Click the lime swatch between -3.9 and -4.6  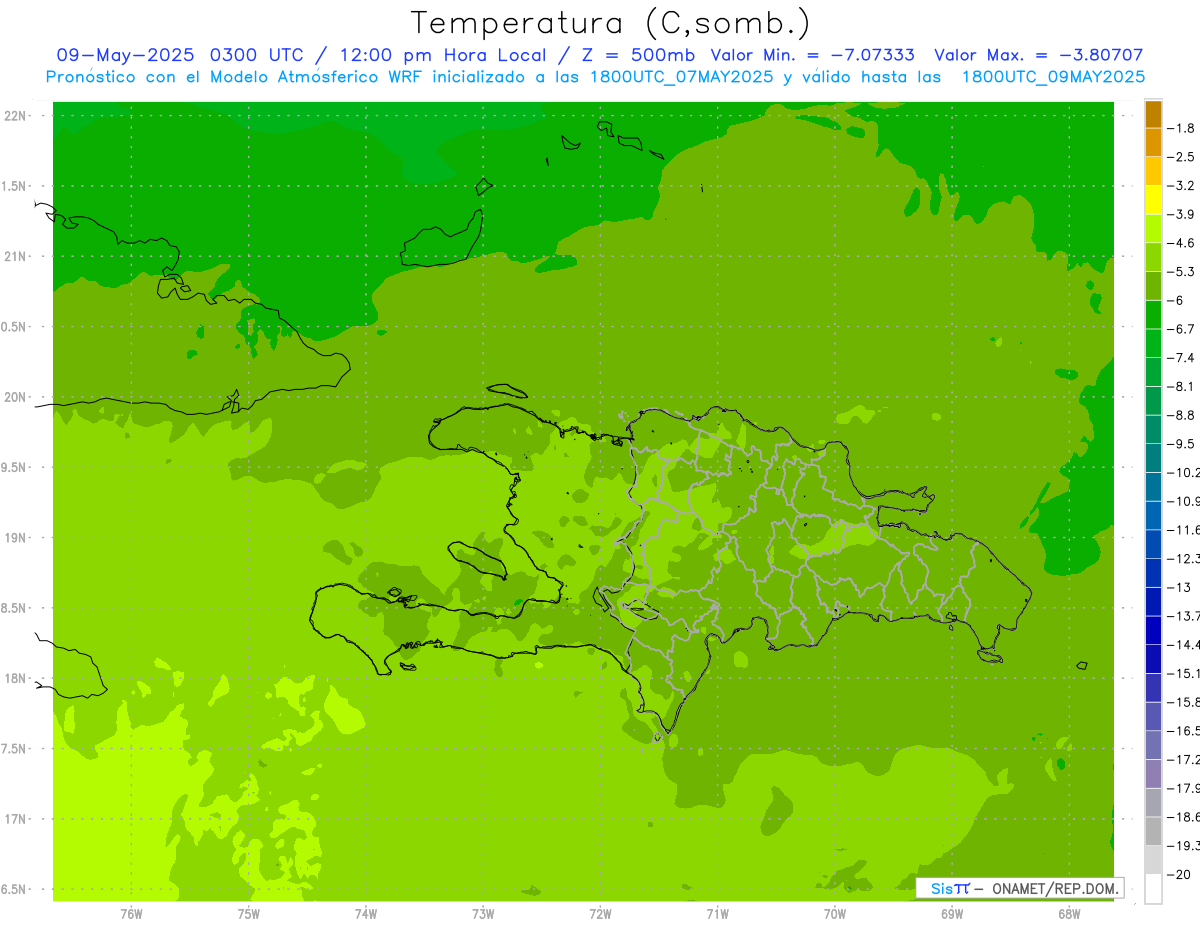(x=1153, y=229)
